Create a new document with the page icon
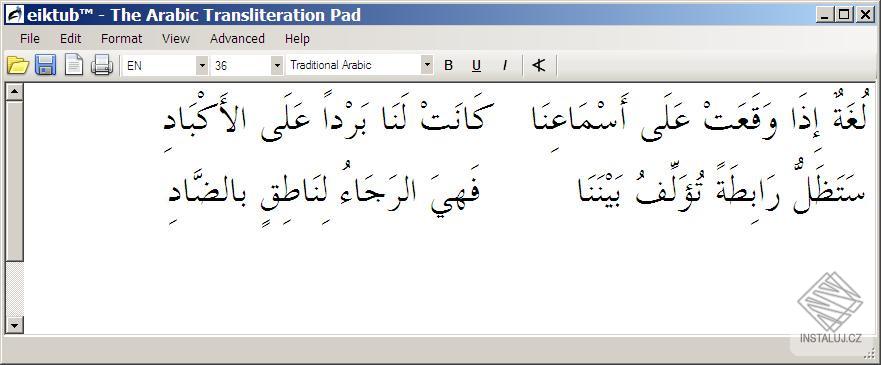This screenshot has height=365, width=881. [74, 65]
